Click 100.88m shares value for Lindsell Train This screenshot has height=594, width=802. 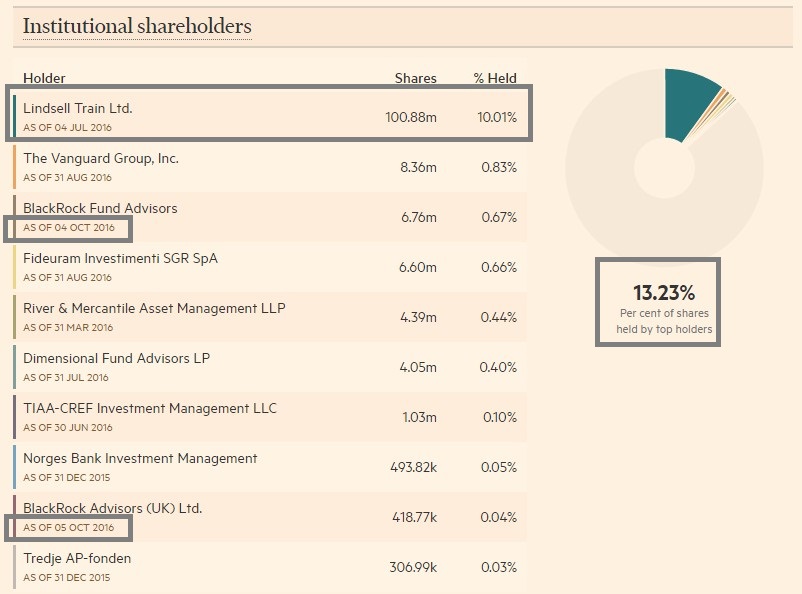(410, 117)
